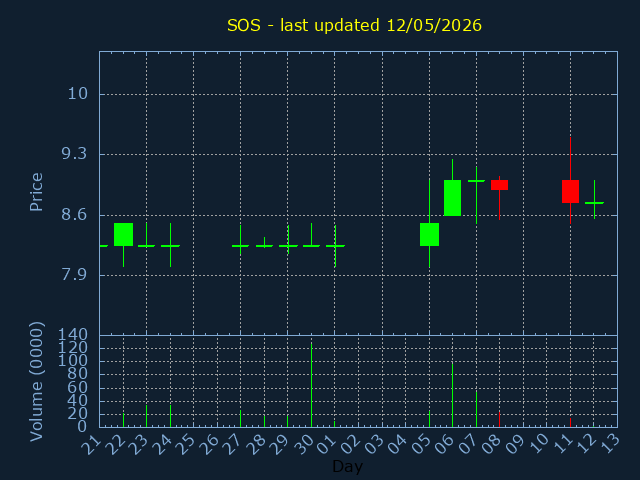Click the green volume bar for day 23
The width and height of the screenshot is (640, 480).
pyautogui.click(x=147, y=416)
